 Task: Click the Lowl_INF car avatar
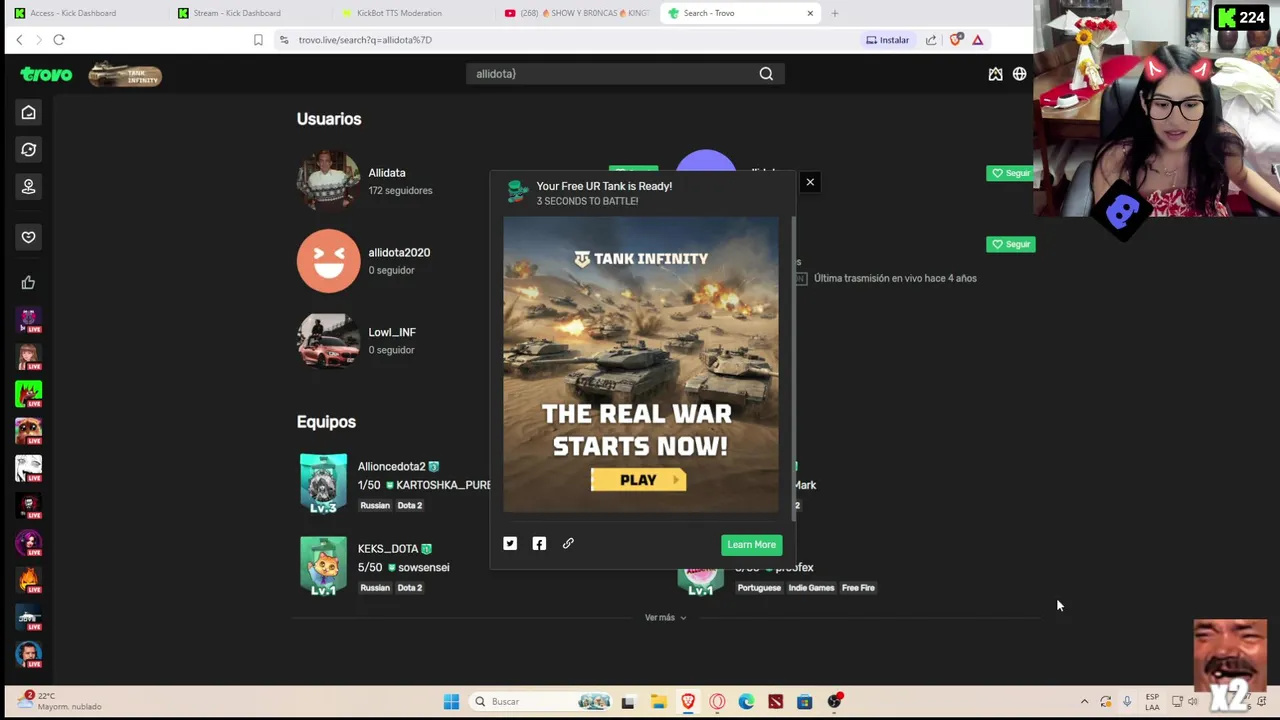point(328,341)
